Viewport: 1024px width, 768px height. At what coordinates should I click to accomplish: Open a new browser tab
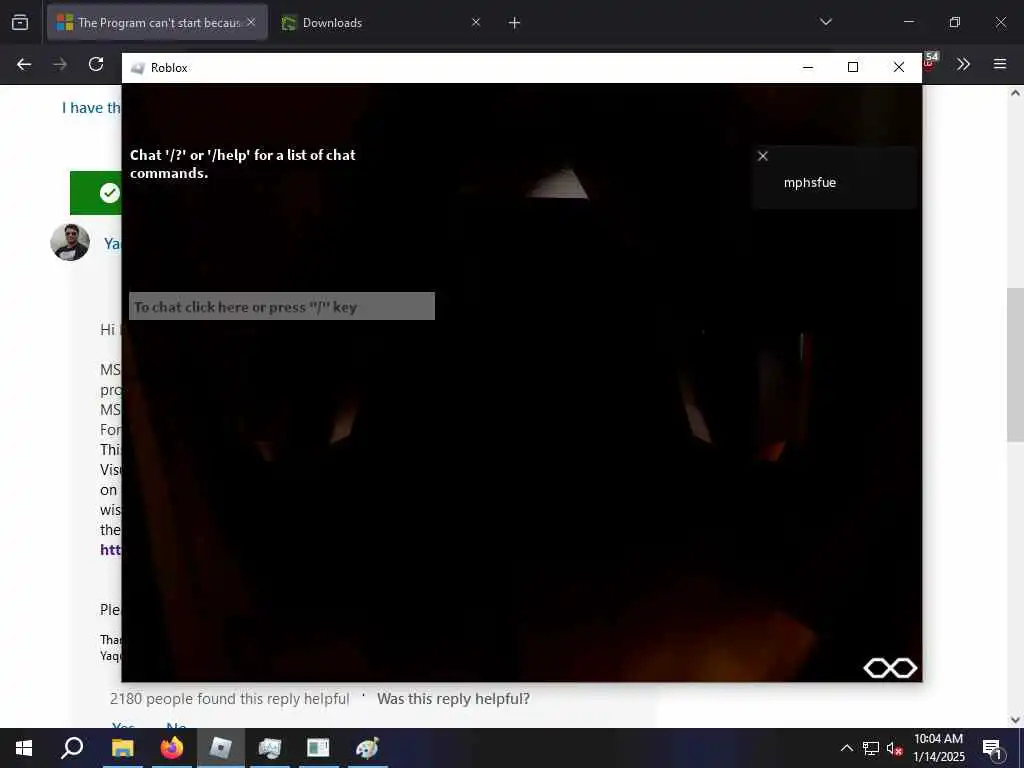click(x=515, y=23)
